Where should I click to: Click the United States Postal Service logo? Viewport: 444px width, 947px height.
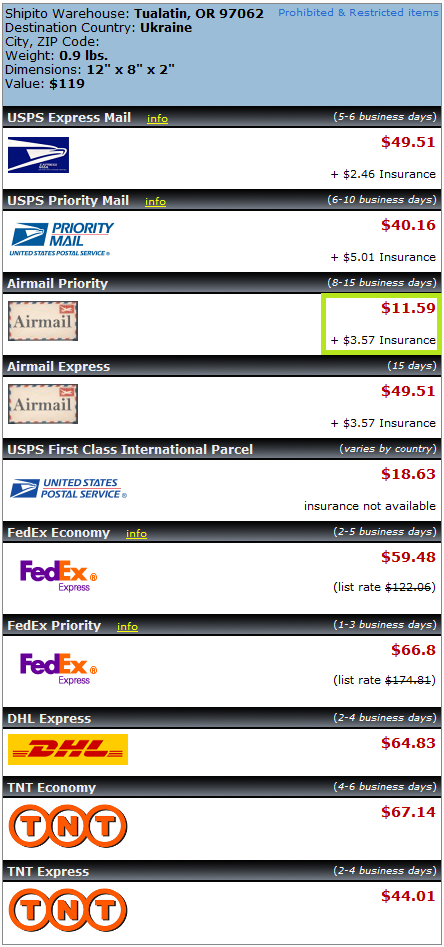[x=68, y=489]
